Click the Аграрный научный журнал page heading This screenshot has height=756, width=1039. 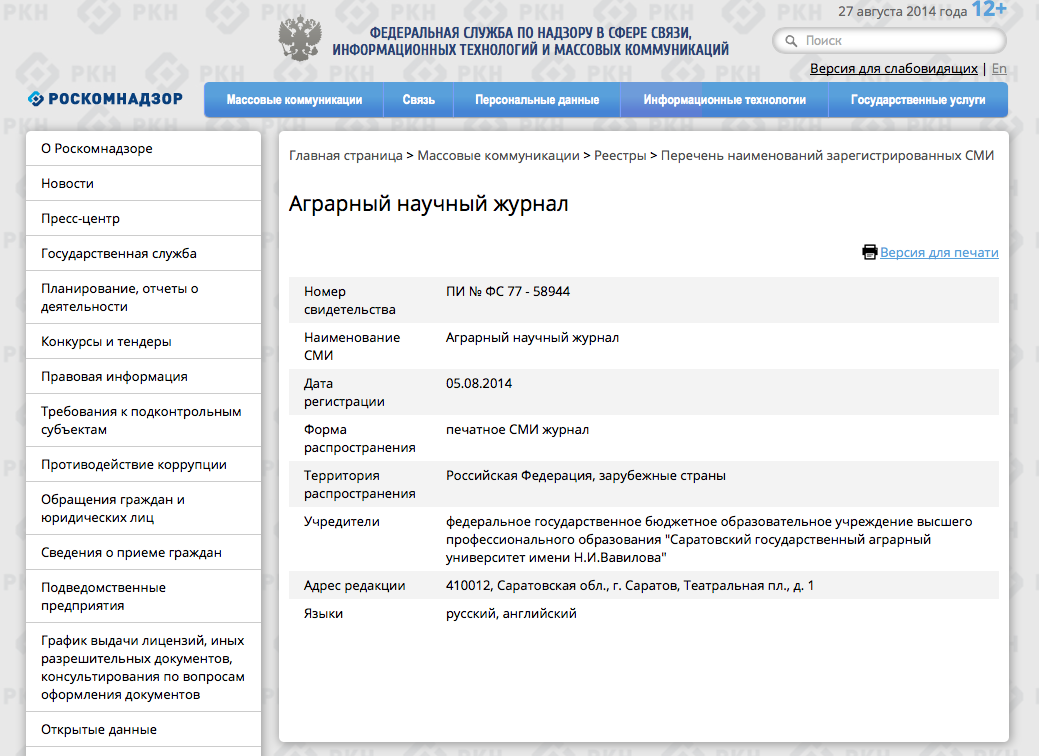(x=428, y=204)
